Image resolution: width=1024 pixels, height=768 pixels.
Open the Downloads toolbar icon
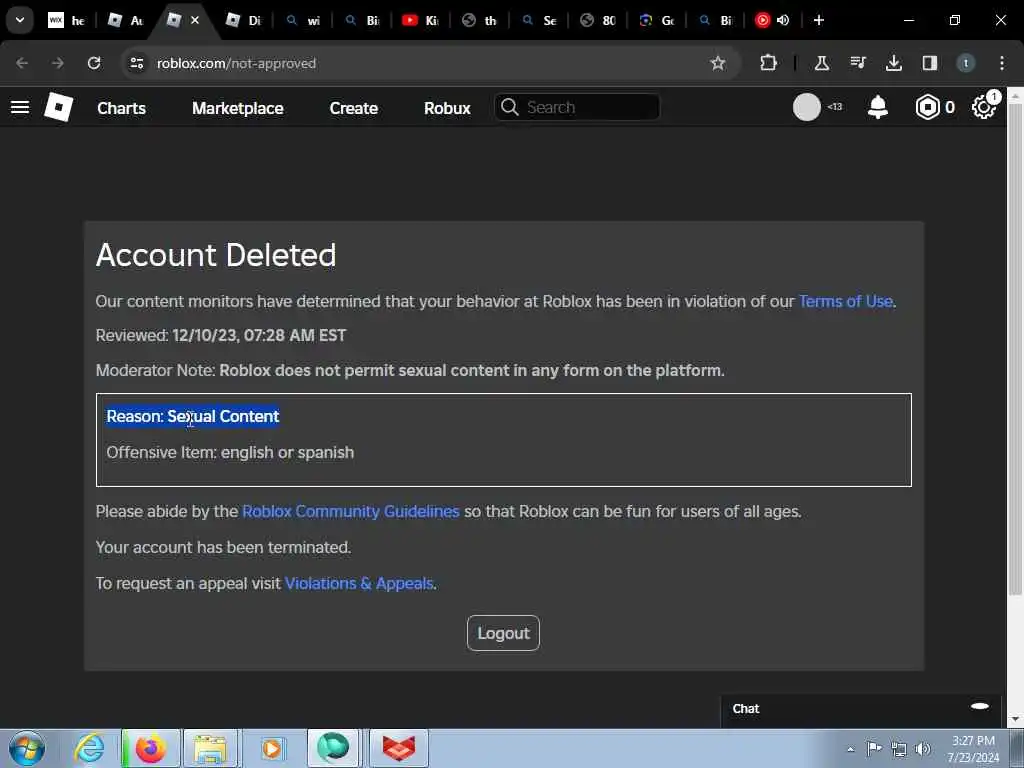(x=893, y=63)
